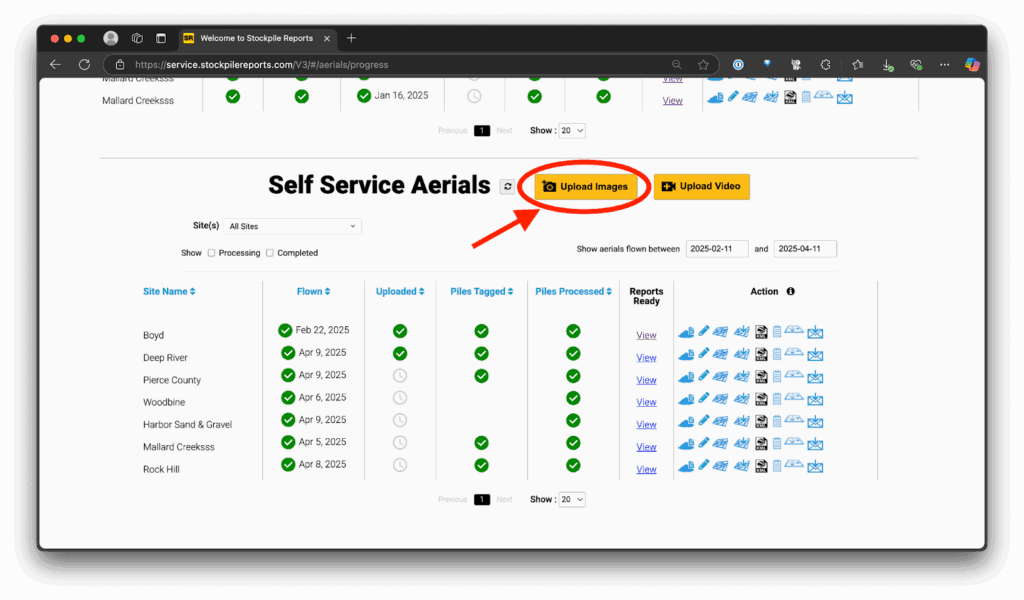
Task: Tick the Completed checkbox filter
Action: click(270, 253)
